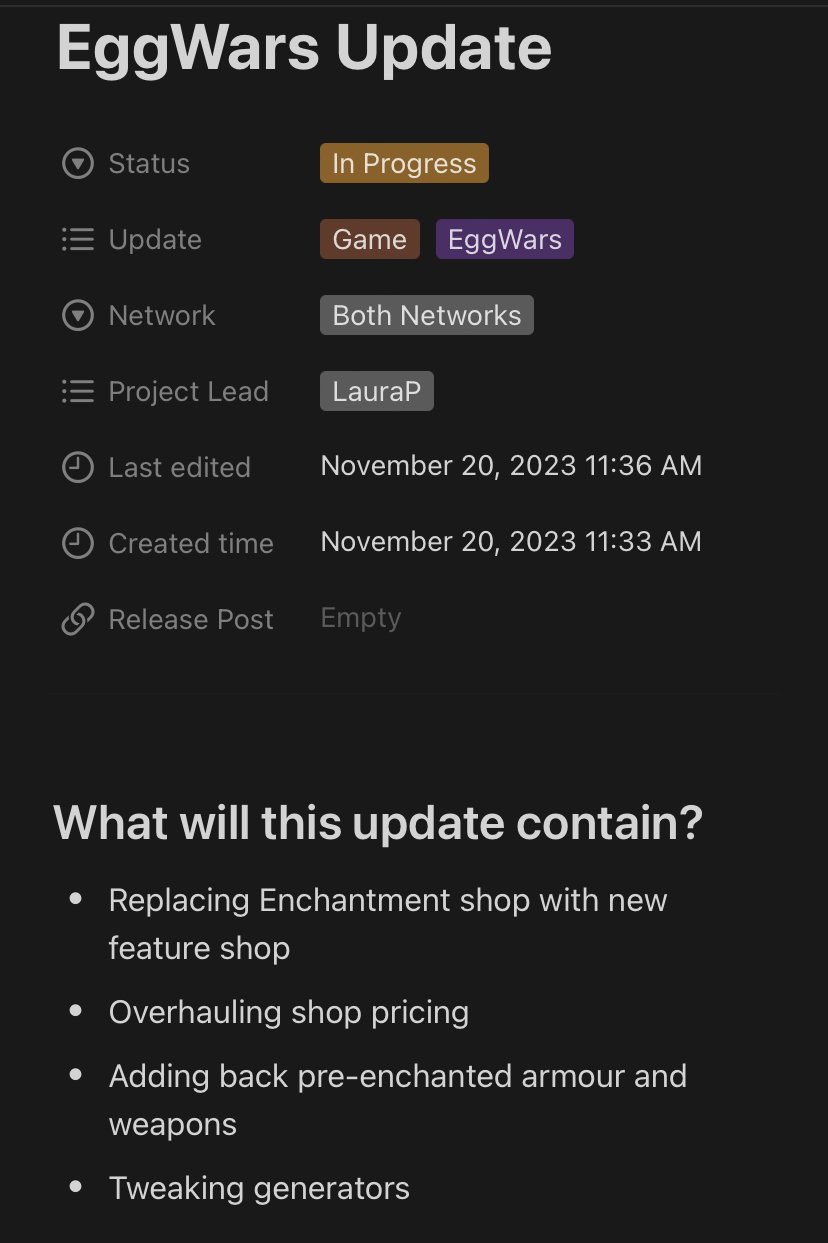The width and height of the screenshot is (828, 1243).
Task: Click the EggWars Update page title
Action: pos(304,47)
